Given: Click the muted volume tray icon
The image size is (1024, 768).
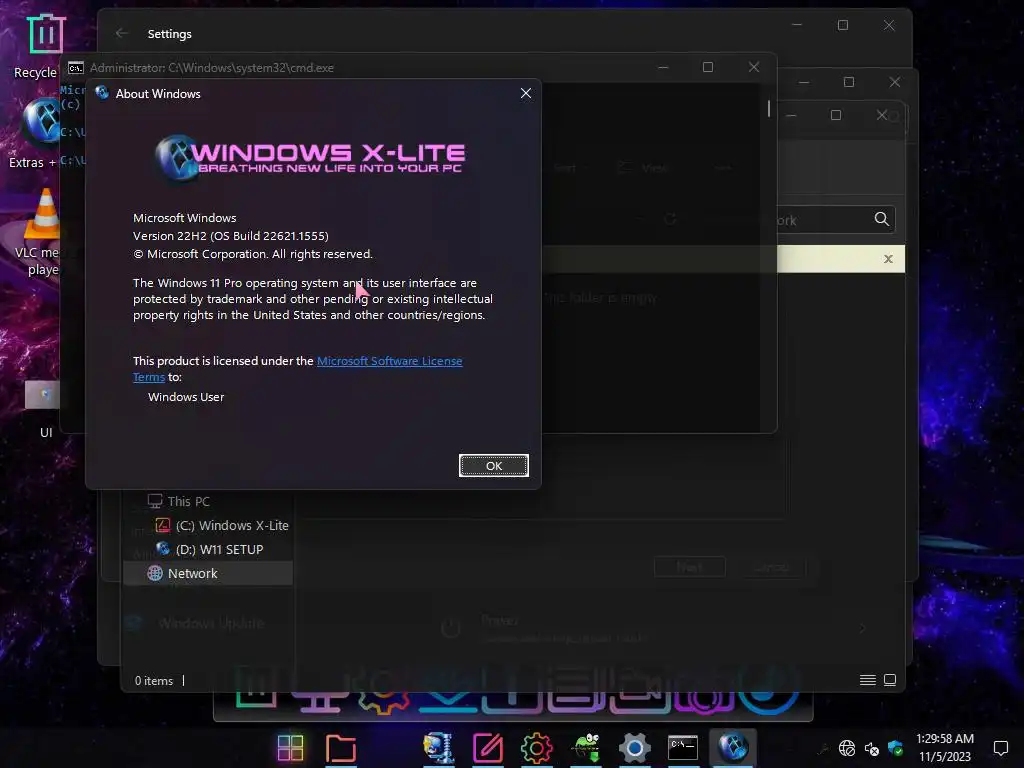Looking at the screenshot, I should tap(871, 748).
